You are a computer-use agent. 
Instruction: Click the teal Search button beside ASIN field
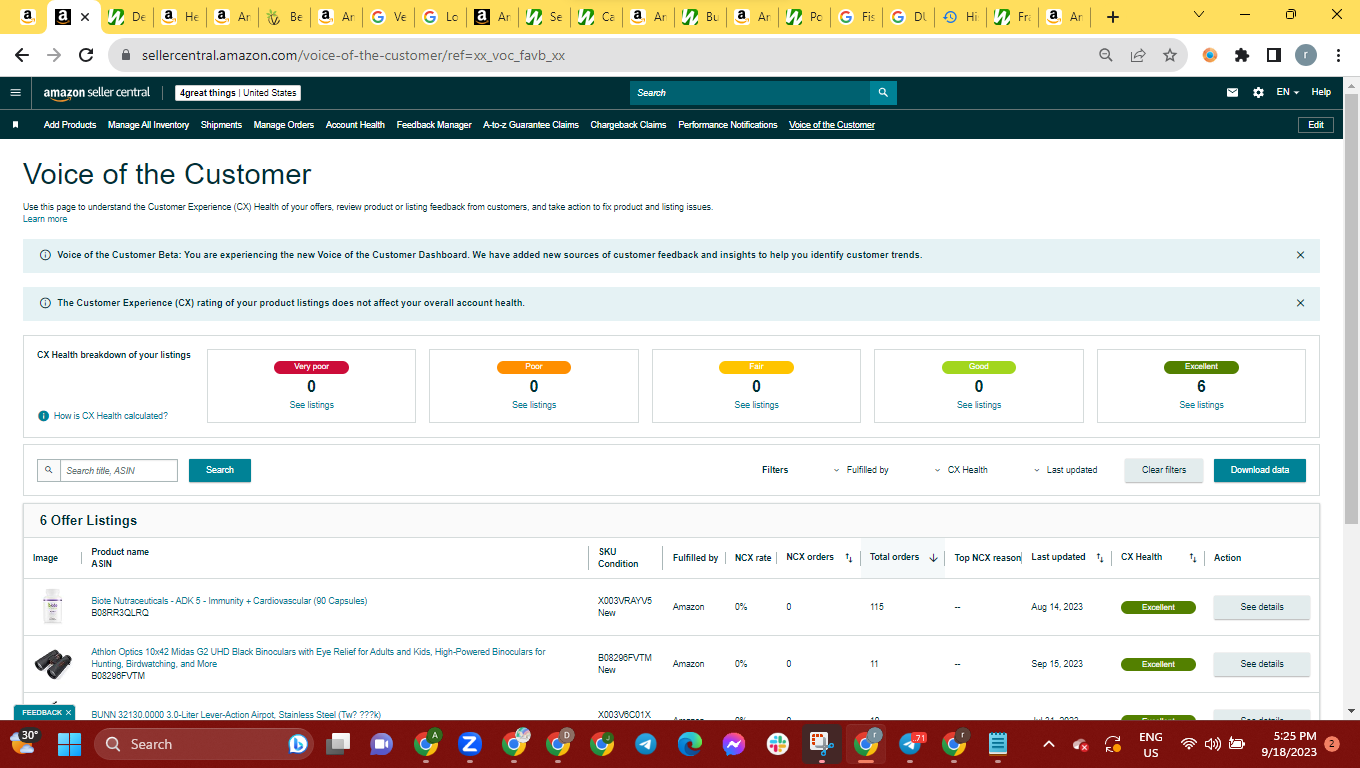pyautogui.click(x=220, y=470)
